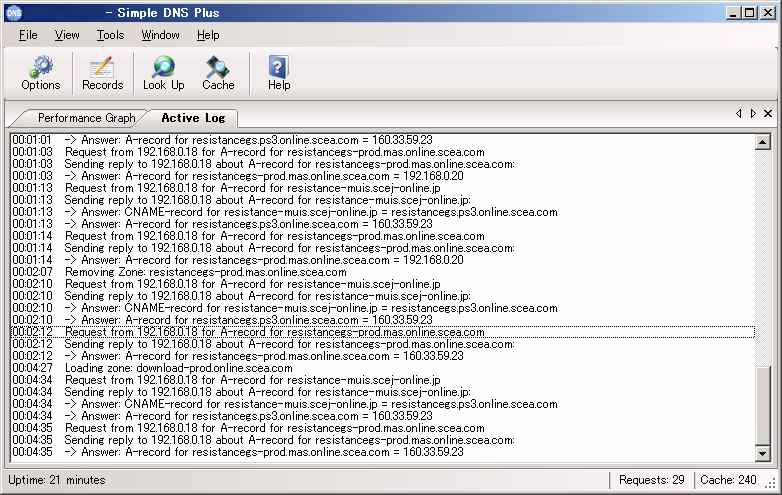The image size is (782, 495).
Task: Click the Cache: 240 status panel
Action: [728, 480]
